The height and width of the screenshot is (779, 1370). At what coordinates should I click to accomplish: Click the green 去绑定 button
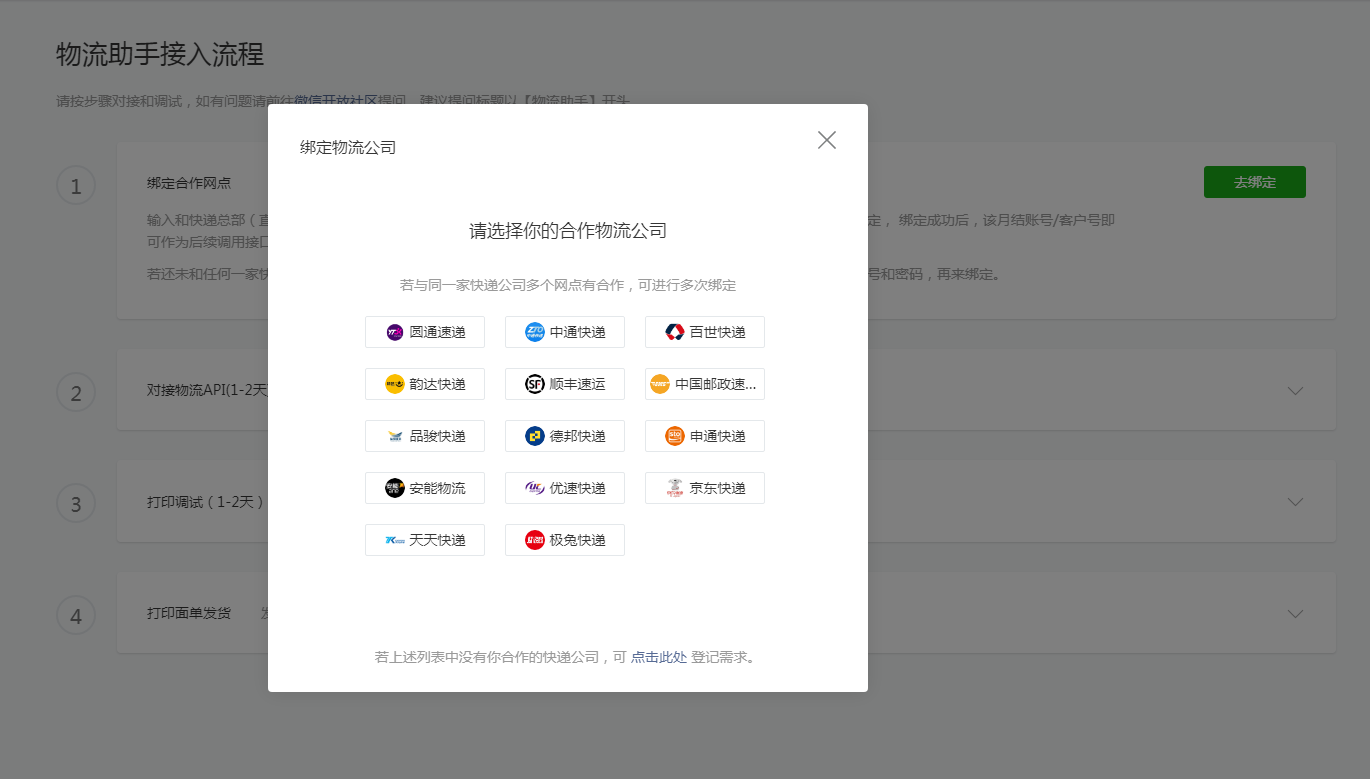tap(1255, 182)
